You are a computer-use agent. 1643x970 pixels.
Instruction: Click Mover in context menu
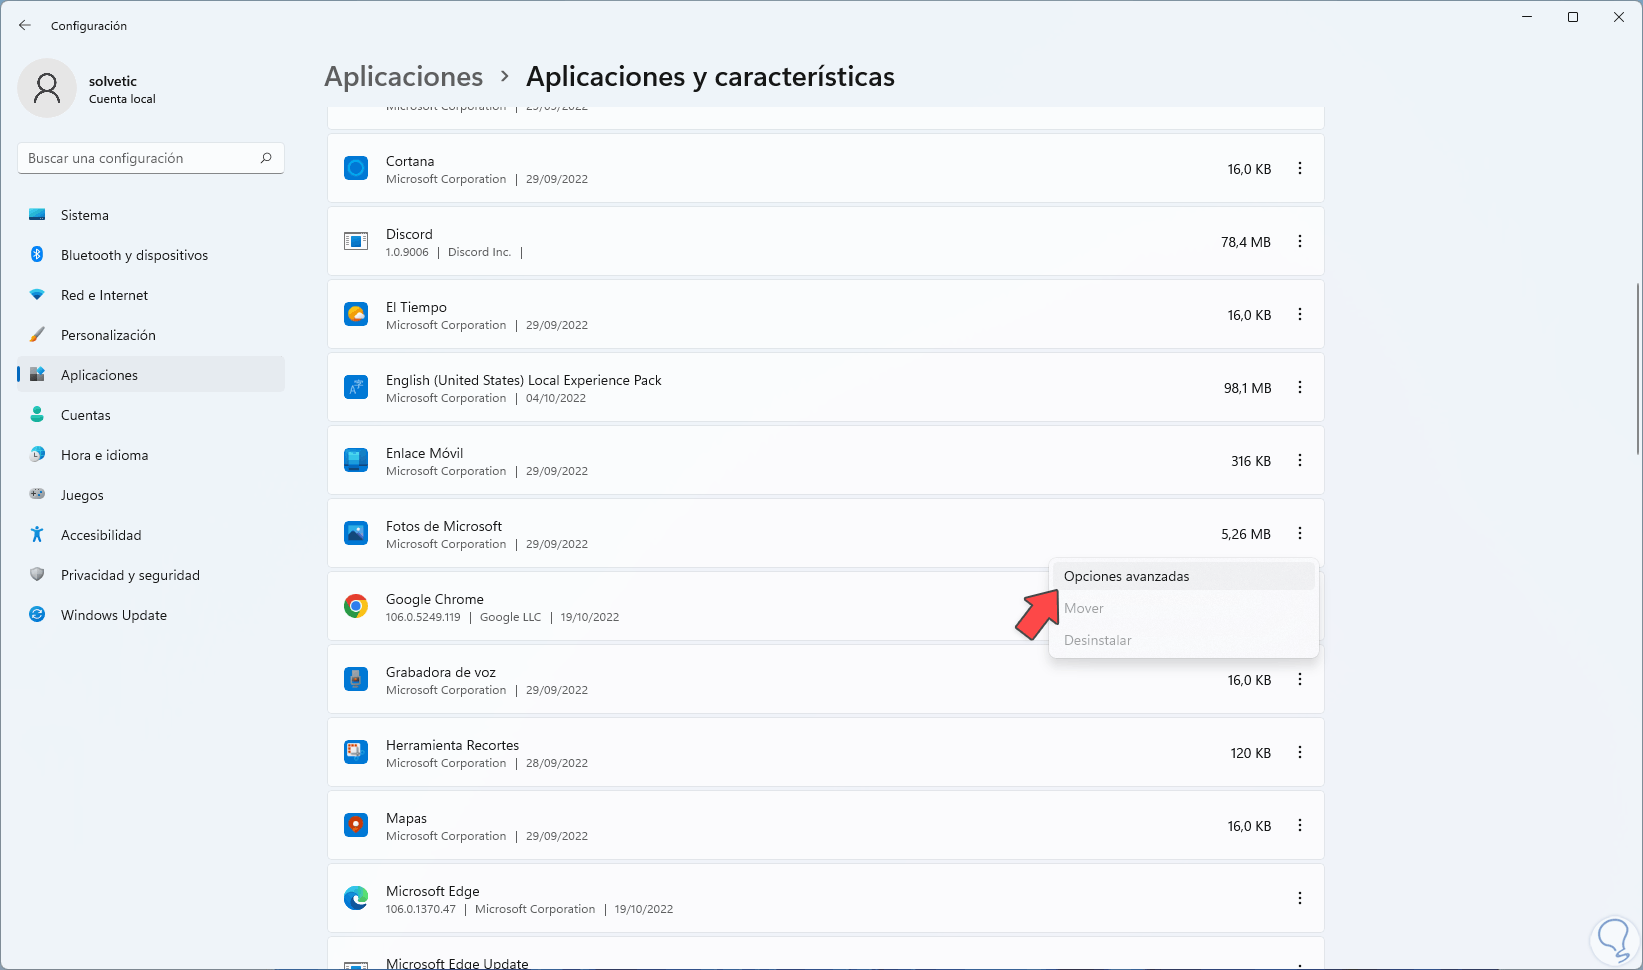point(1184,608)
